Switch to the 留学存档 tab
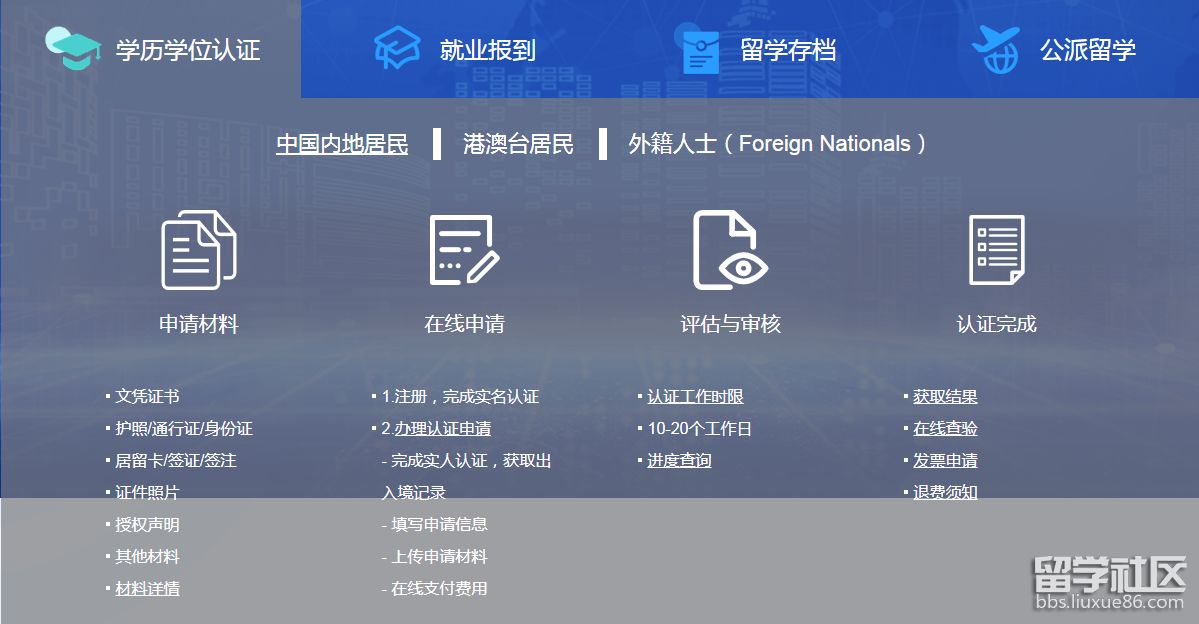 point(787,50)
